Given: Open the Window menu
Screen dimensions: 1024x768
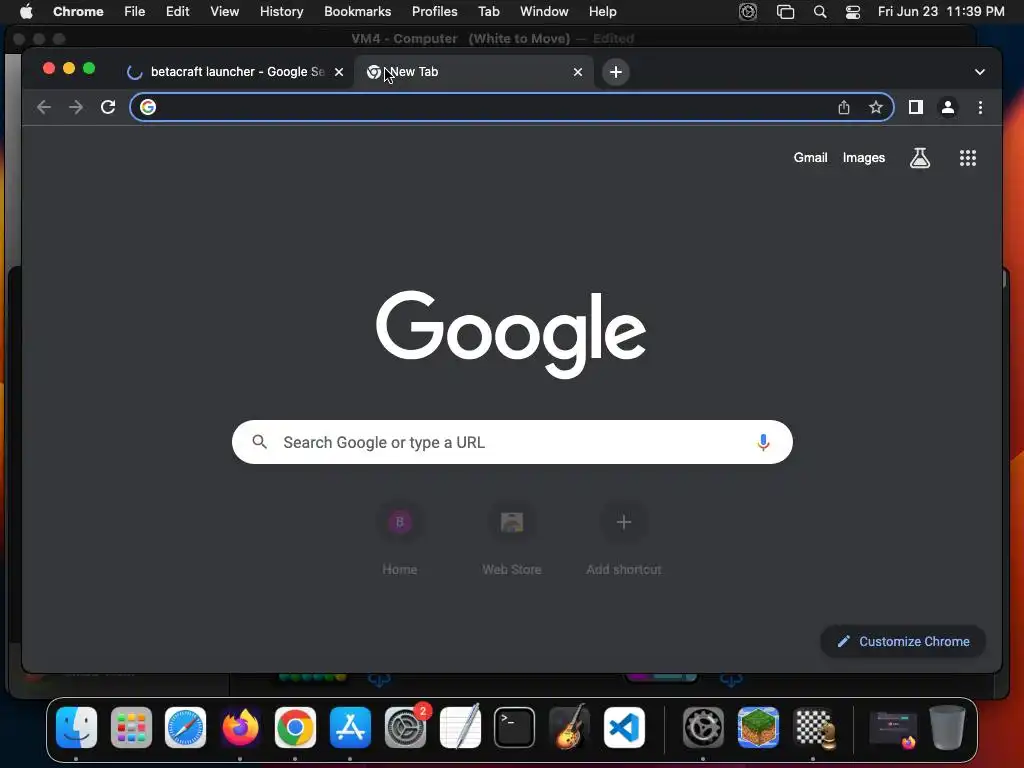Looking at the screenshot, I should (544, 11).
